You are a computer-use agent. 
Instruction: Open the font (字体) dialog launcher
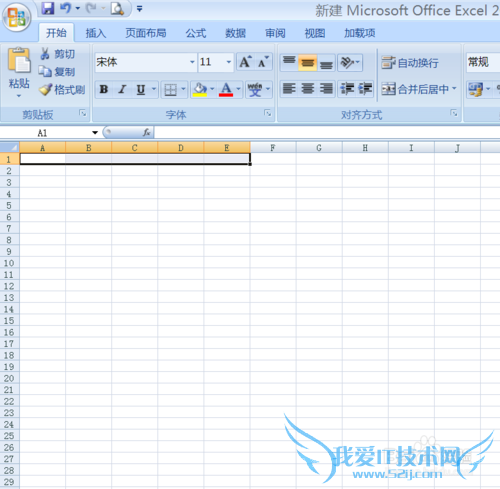267,113
